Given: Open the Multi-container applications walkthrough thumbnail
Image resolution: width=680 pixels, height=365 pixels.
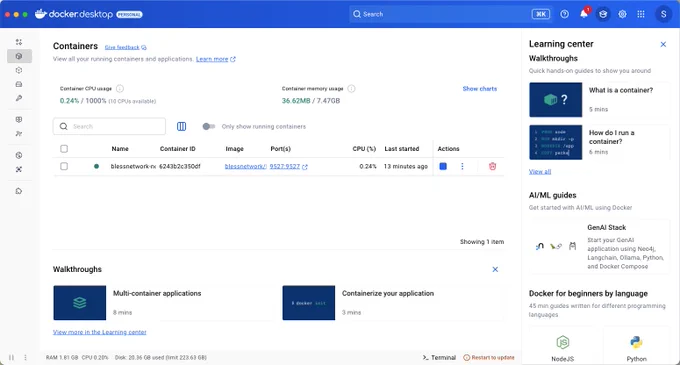Looking at the screenshot, I should coord(80,303).
